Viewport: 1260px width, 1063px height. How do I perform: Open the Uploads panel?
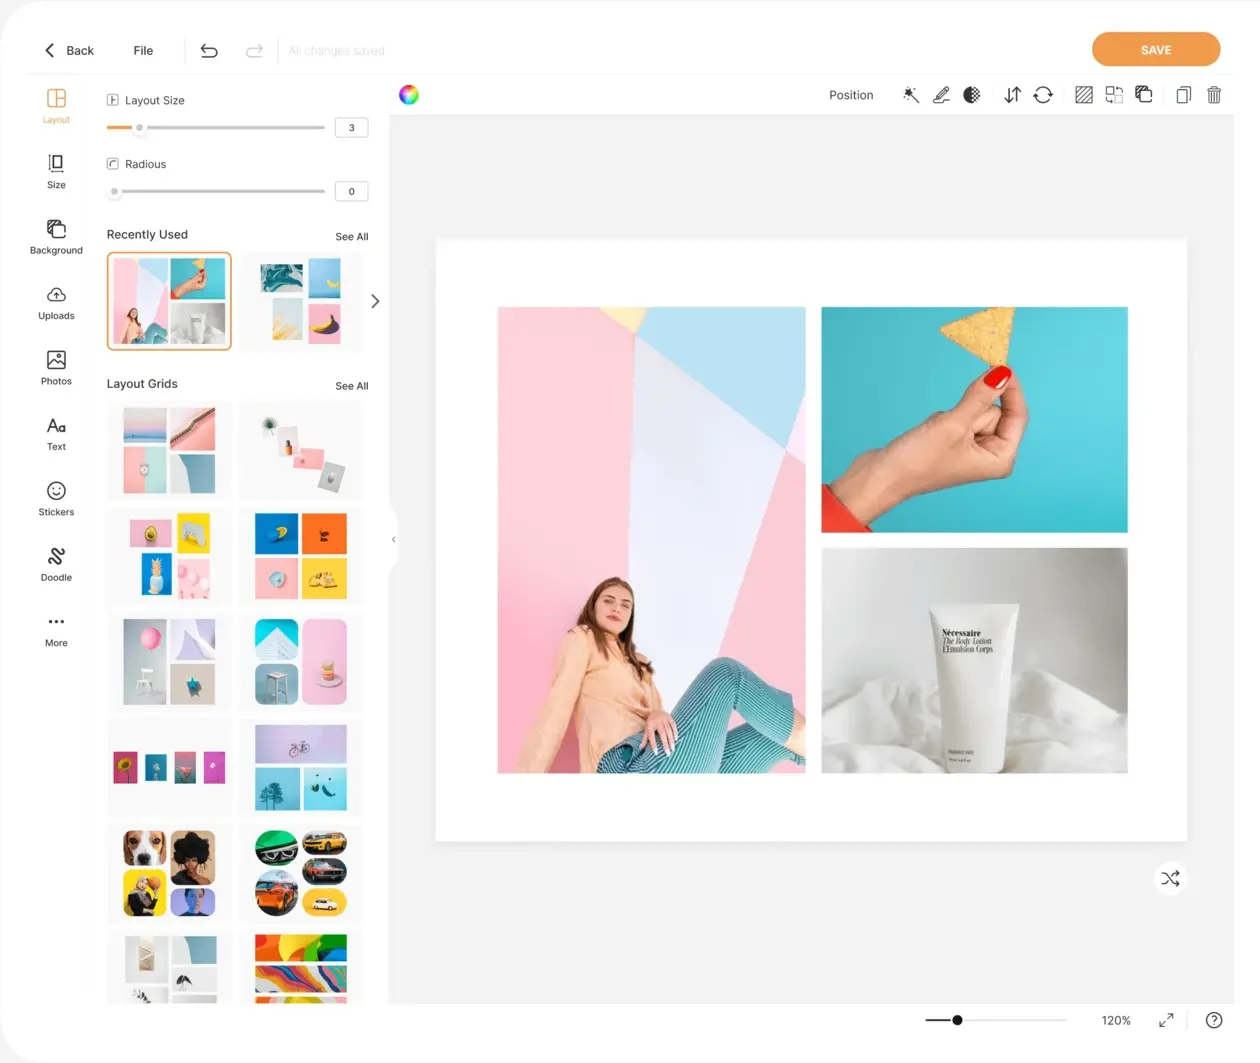pyautogui.click(x=55, y=303)
